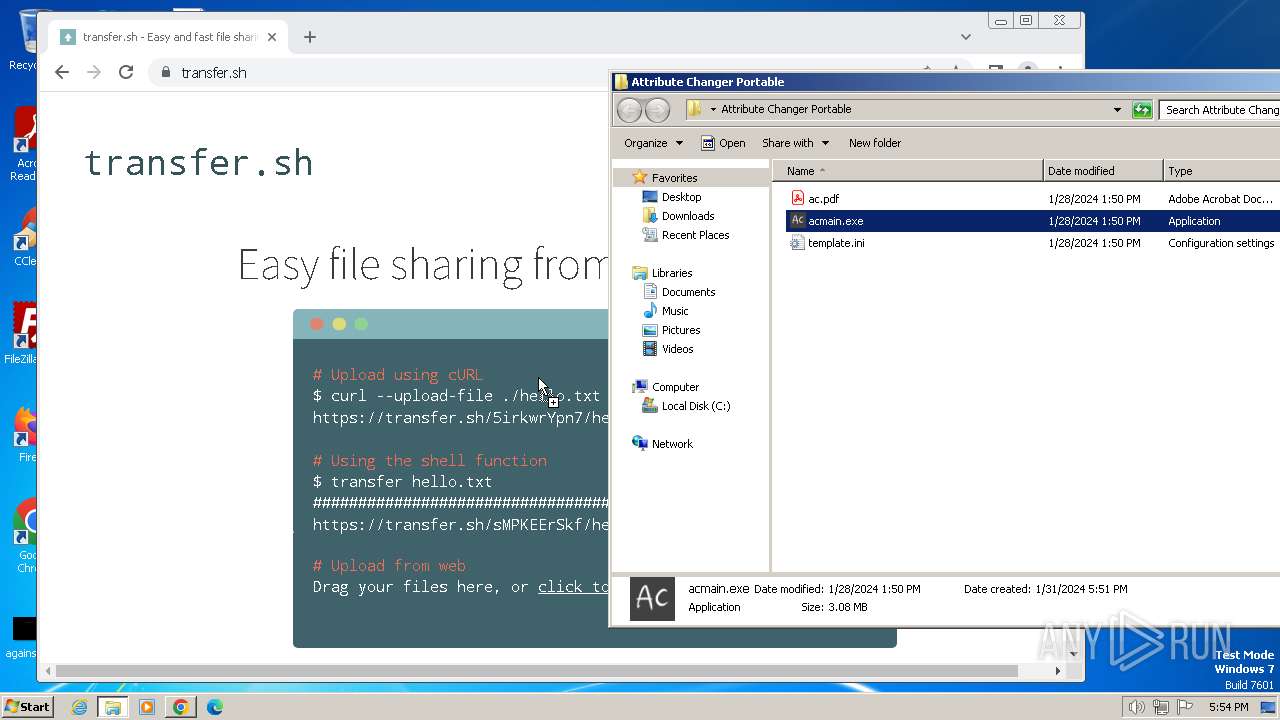Open Windows Media Player from taskbar
Screen dimensions: 1280x720
click(147, 707)
